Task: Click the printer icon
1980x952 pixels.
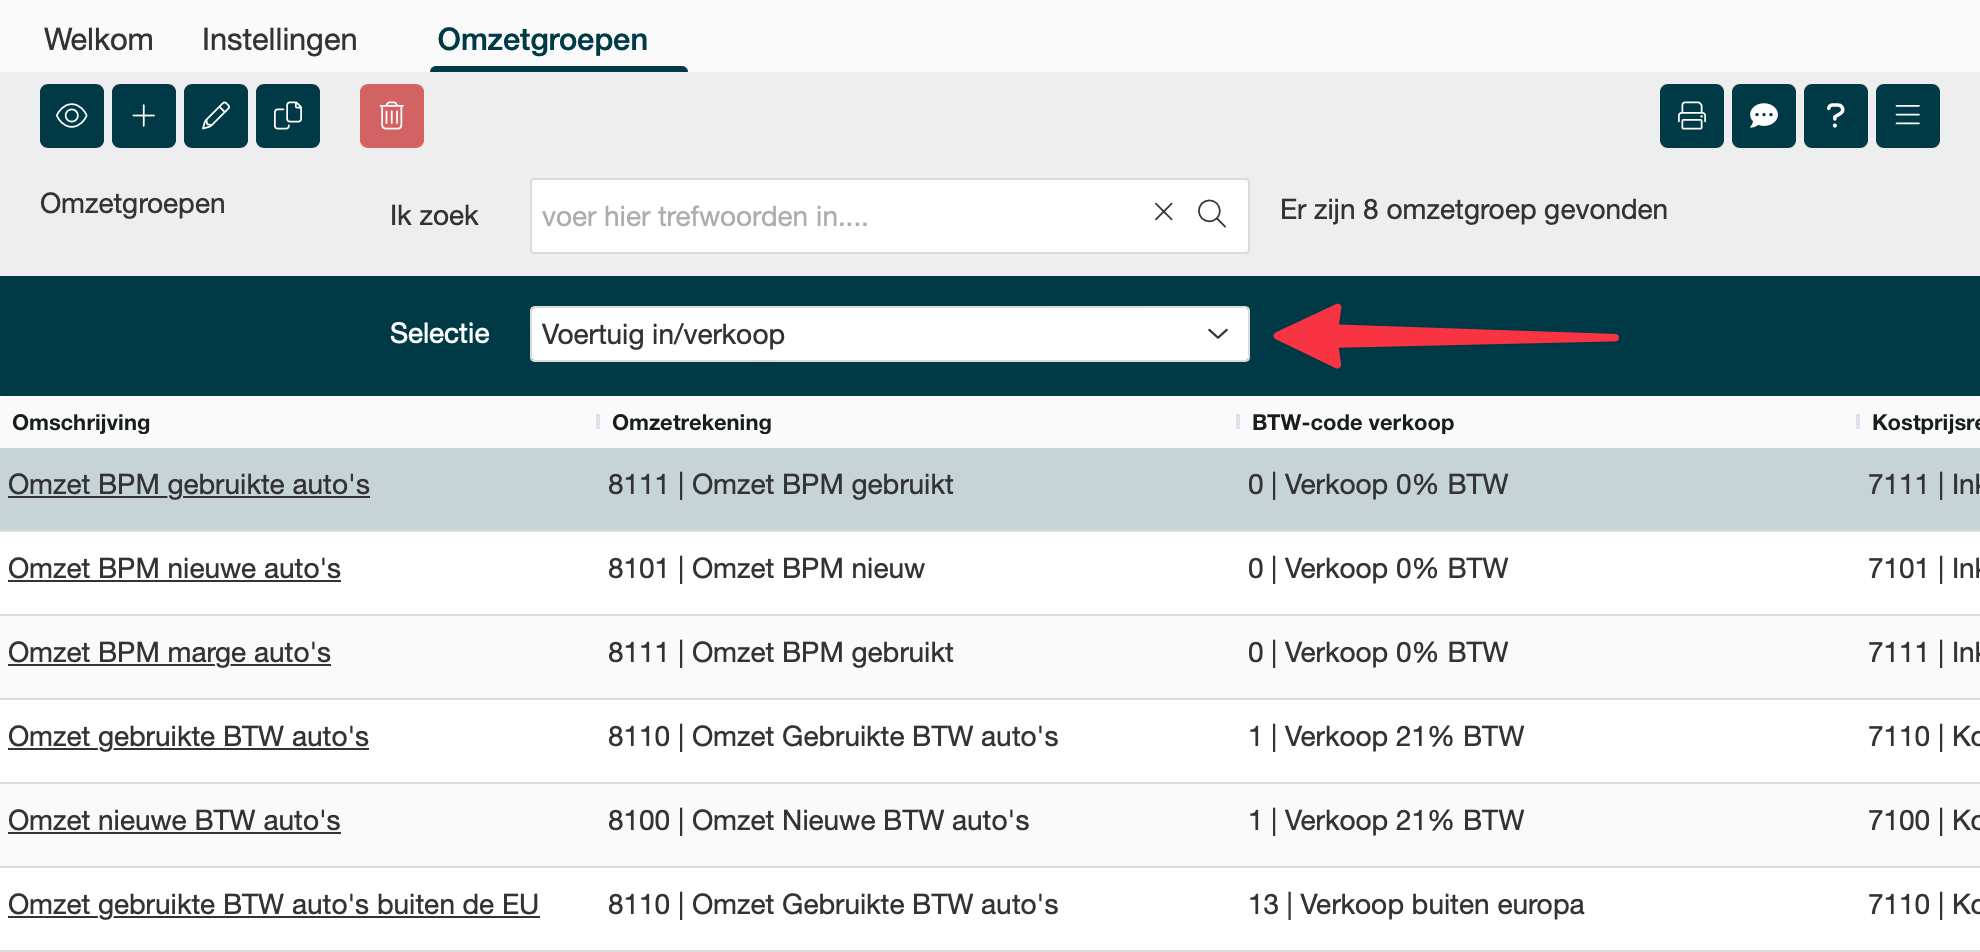Action: pyautogui.click(x=1692, y=116)
